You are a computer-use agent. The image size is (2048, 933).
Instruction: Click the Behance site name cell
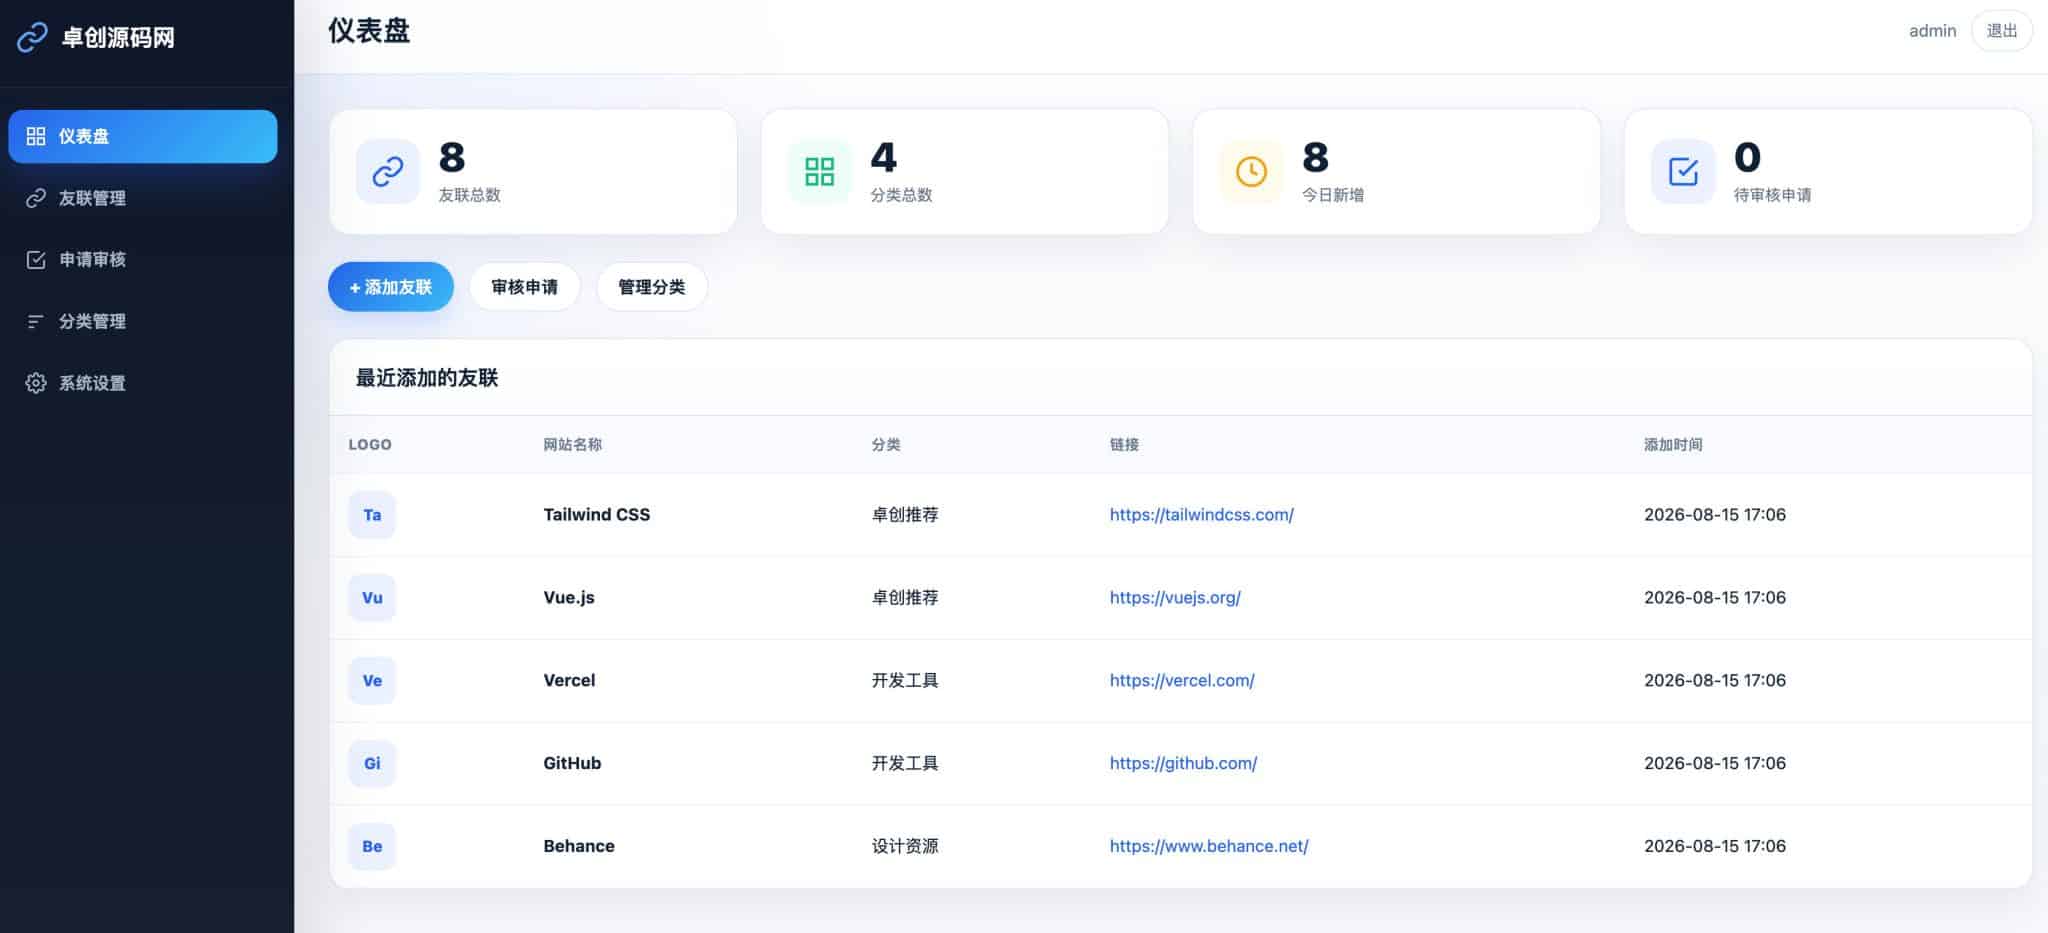[579, 846]
